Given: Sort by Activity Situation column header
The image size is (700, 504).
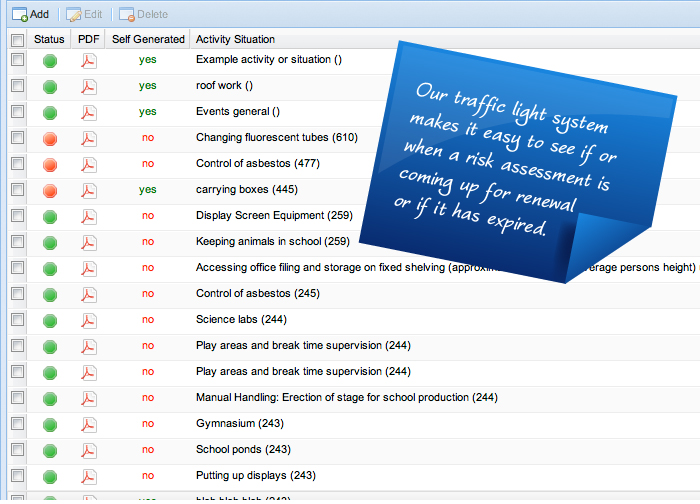Looking at the screenshot, I should point(235,39).
